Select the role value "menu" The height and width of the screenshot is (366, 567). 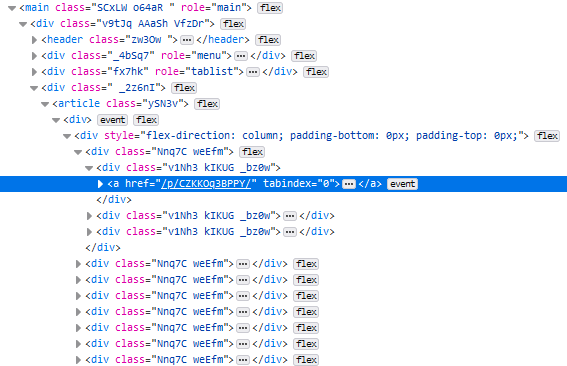click(x=208, y=55)
